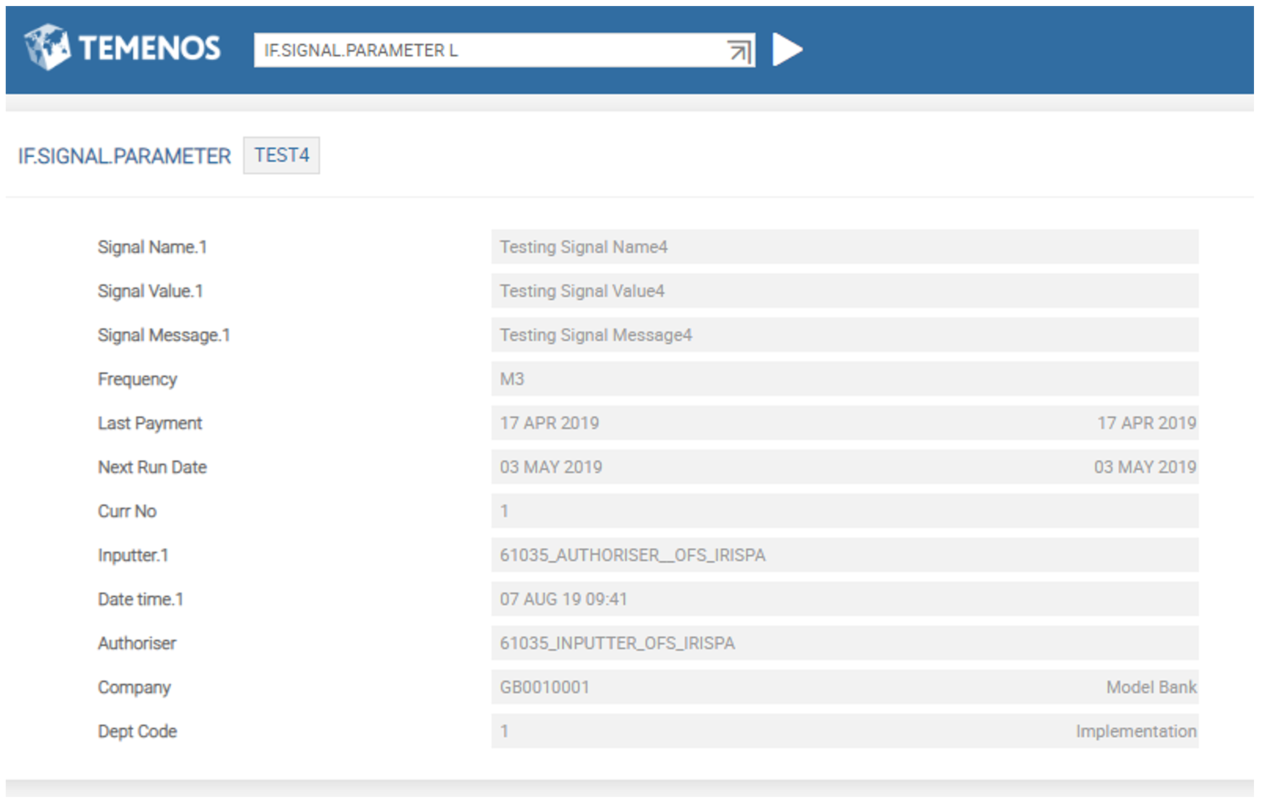
Task: Click the Frequency field showing M3
Action: tap(844, 379)
